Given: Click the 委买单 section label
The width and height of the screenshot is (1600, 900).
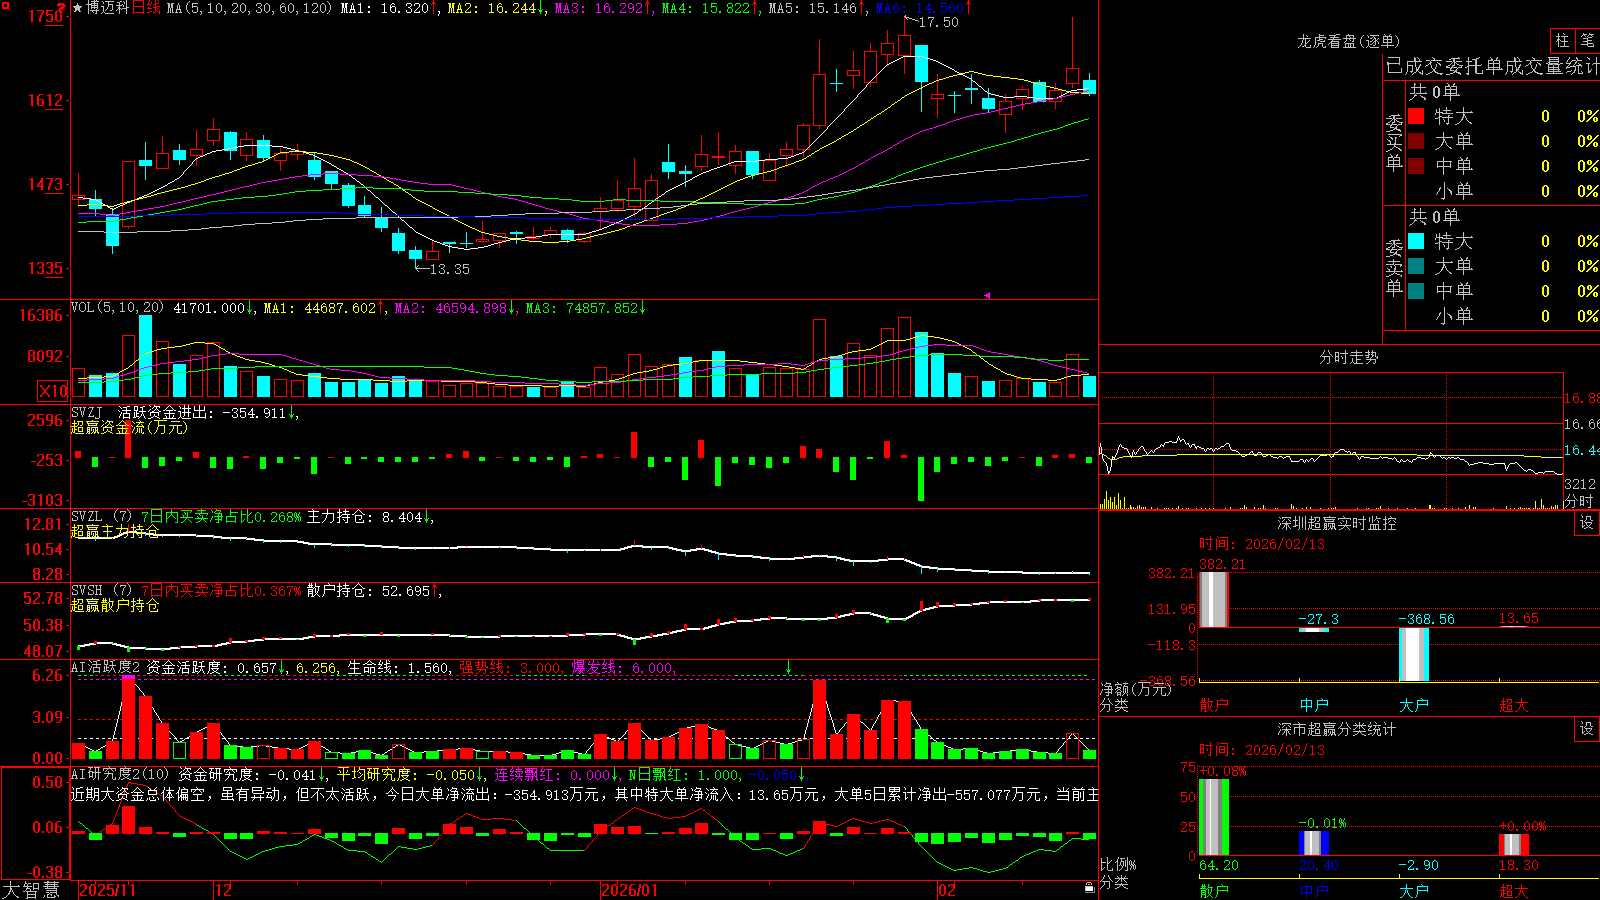Looking at the screenshot, I should (x=1394, y=142).
